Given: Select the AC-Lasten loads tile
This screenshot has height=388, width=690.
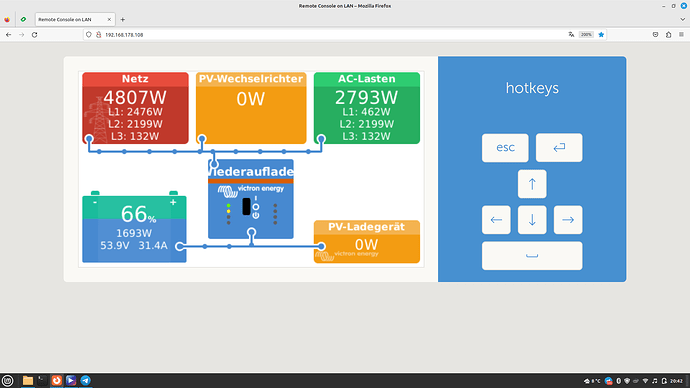Looking at the screenshot, I should click(367, 108).
